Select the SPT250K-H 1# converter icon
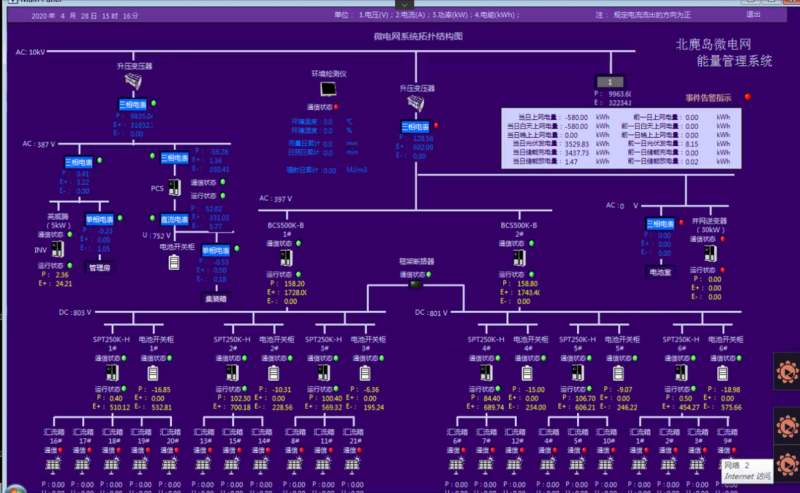 pos(112,372)
